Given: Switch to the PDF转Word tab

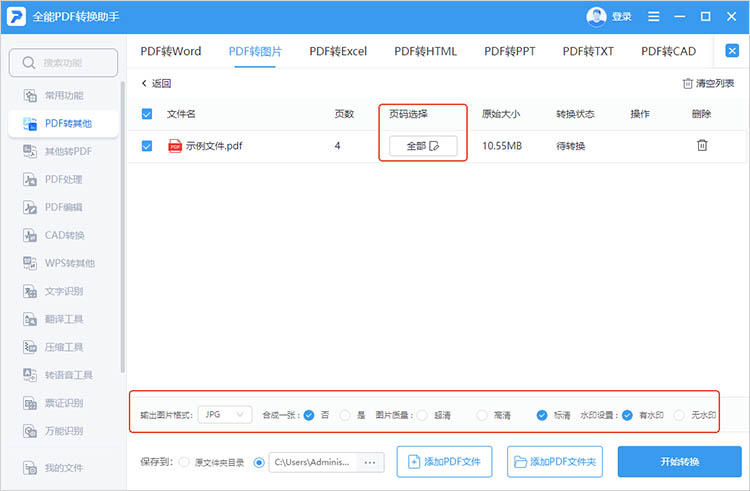Looking at the screenshot, I should pyautogui.click(x=170, y=51).
